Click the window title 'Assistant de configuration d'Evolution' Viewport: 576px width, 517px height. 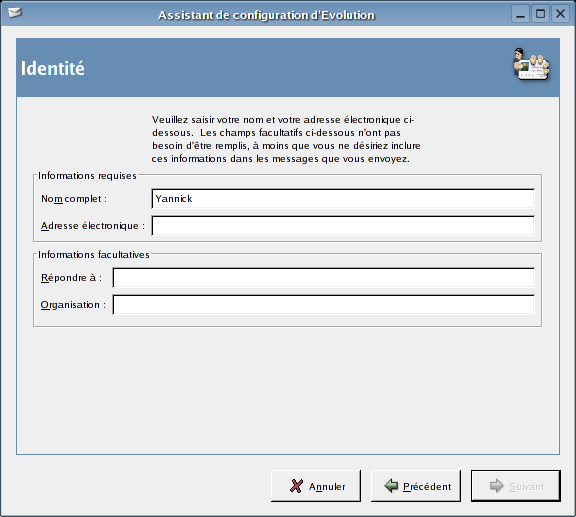266,15
